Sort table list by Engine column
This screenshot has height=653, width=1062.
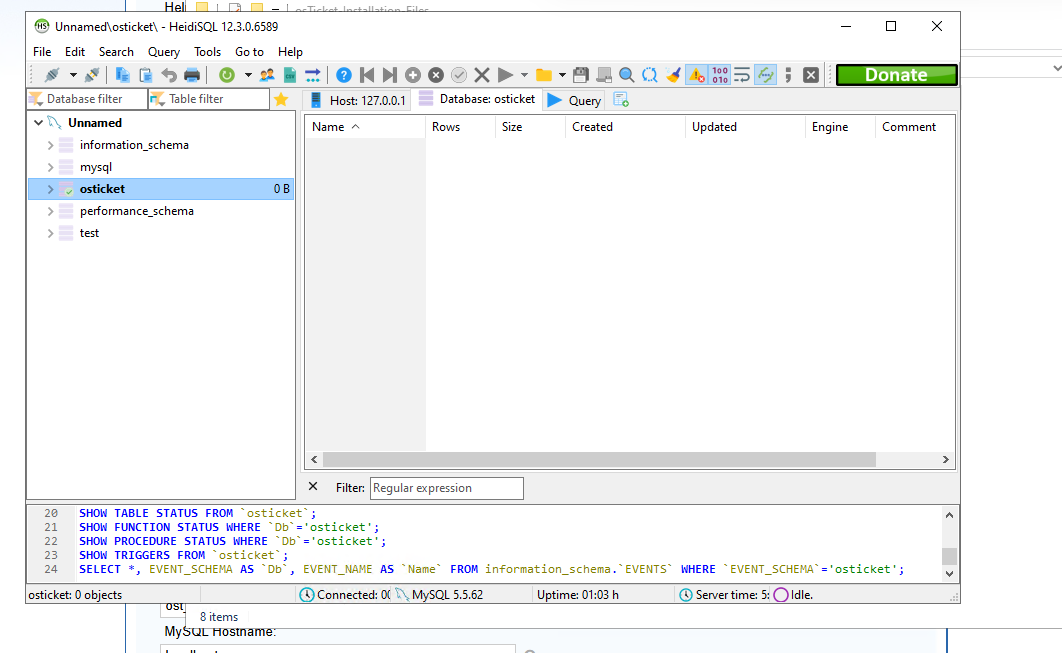click(840, 127)
